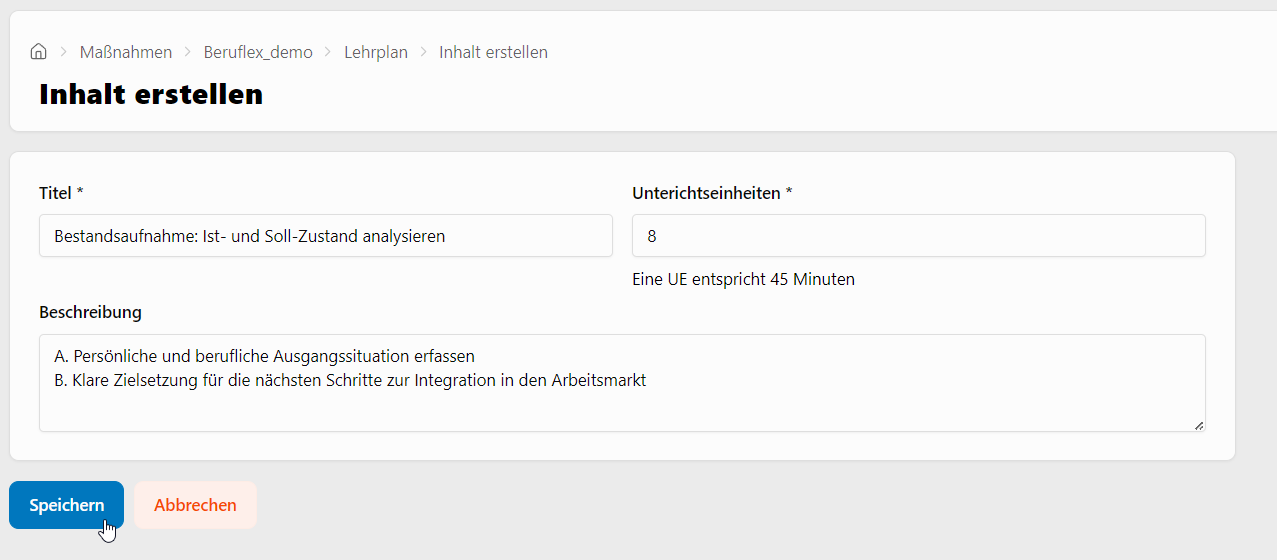Focus the Titel text field
1277x560 pixels.
[x=326, y=236]
